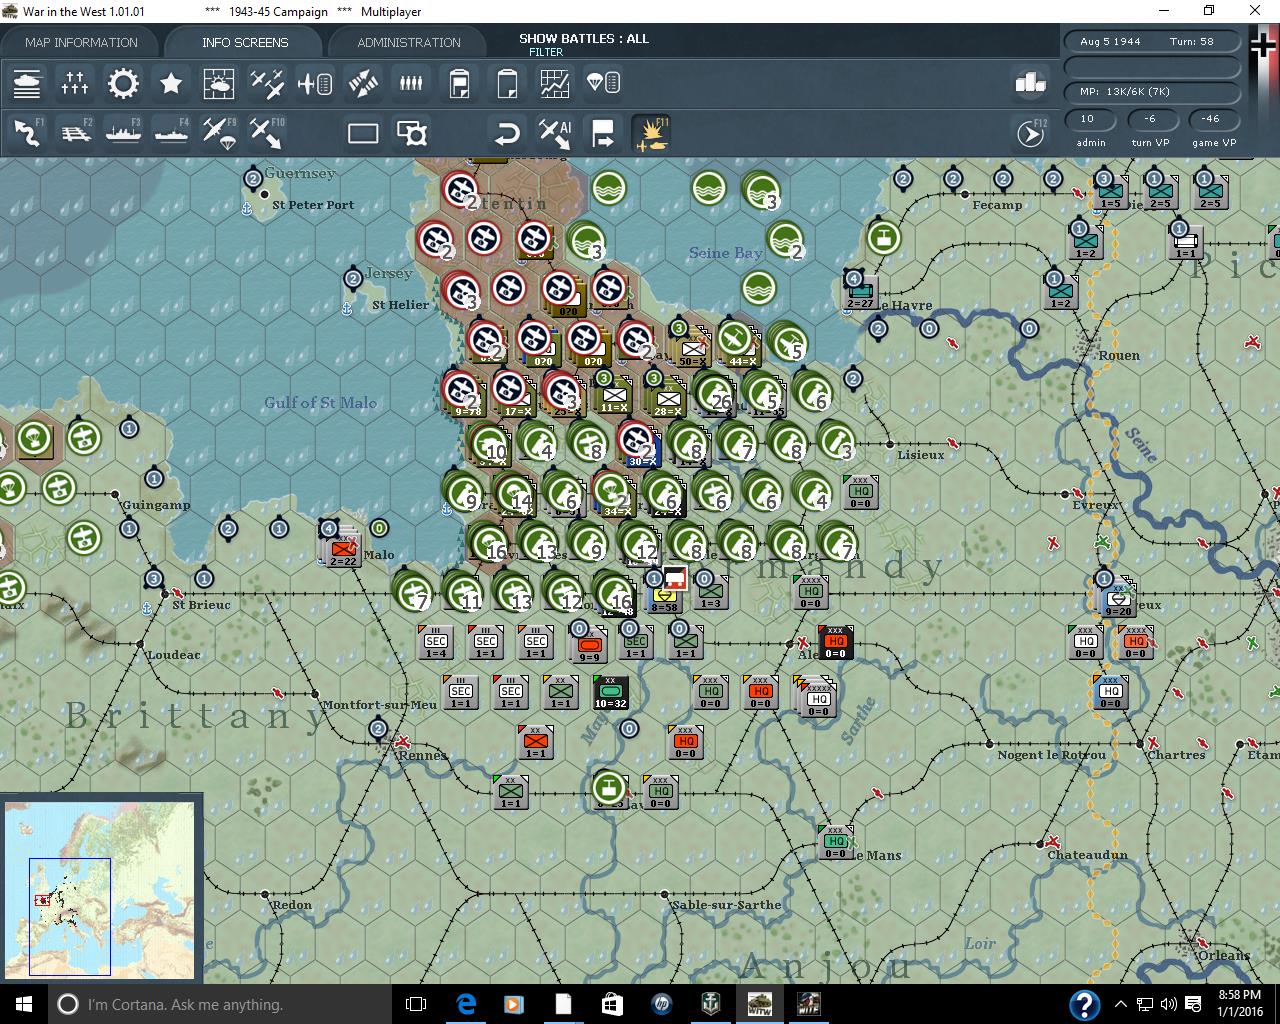The width and height of the screenshot is (1280, 1024).
Task: Open the manpower soldiers icon
Action: point(411,83)
